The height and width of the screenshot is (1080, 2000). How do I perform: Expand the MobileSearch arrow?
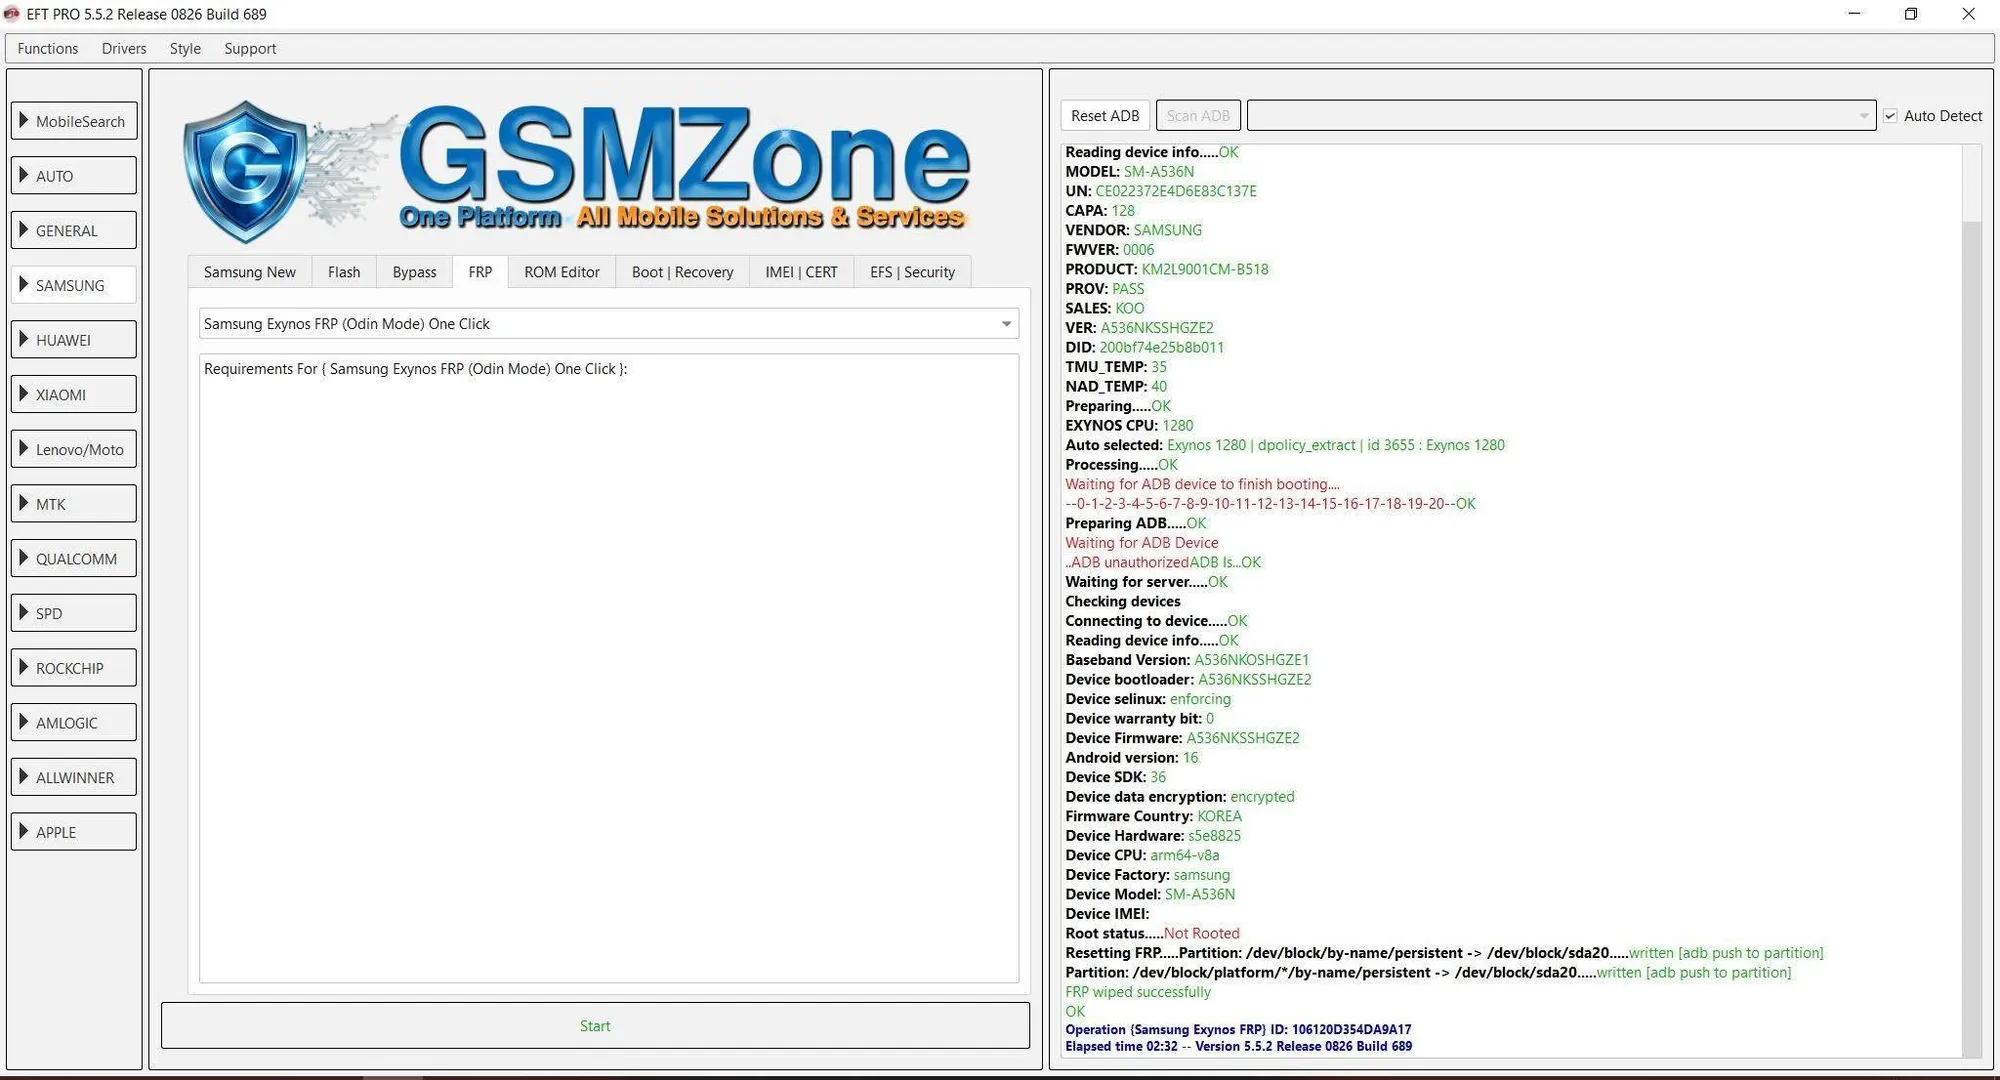pyautogui.click(x=24, y=121)
